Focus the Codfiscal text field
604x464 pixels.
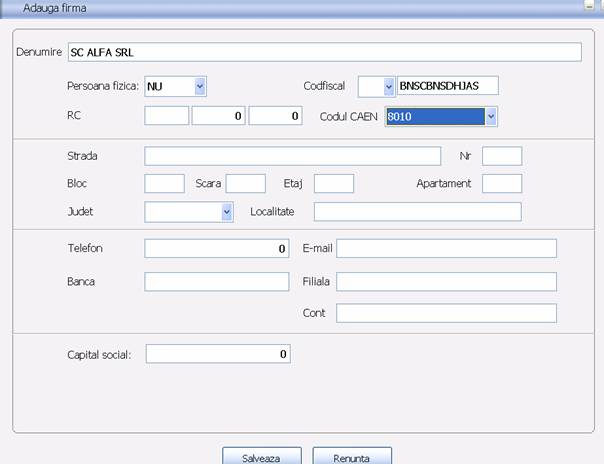[x=447, y=87]
